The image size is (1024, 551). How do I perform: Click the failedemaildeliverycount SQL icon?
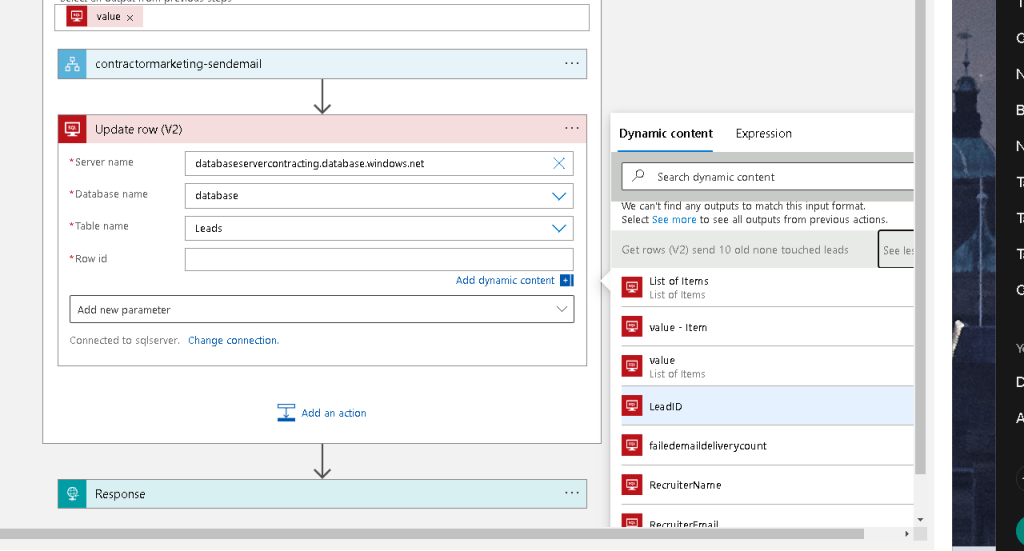632,445
